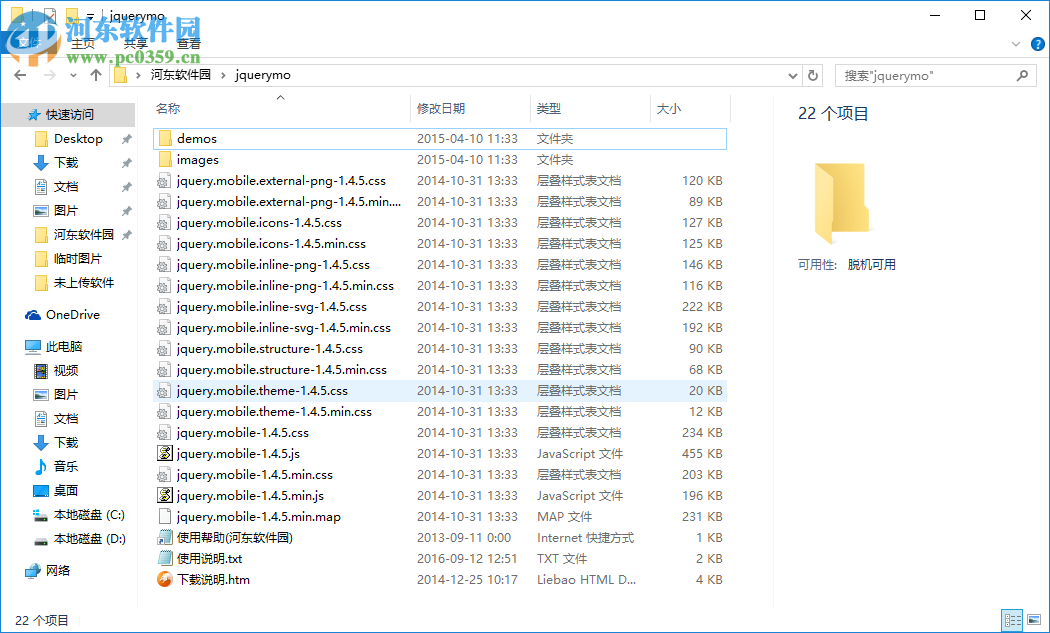The height and width of the screenshot is (633, 1050).
Task: Toggle details view in the status bar
Action: coord(1012,620)
